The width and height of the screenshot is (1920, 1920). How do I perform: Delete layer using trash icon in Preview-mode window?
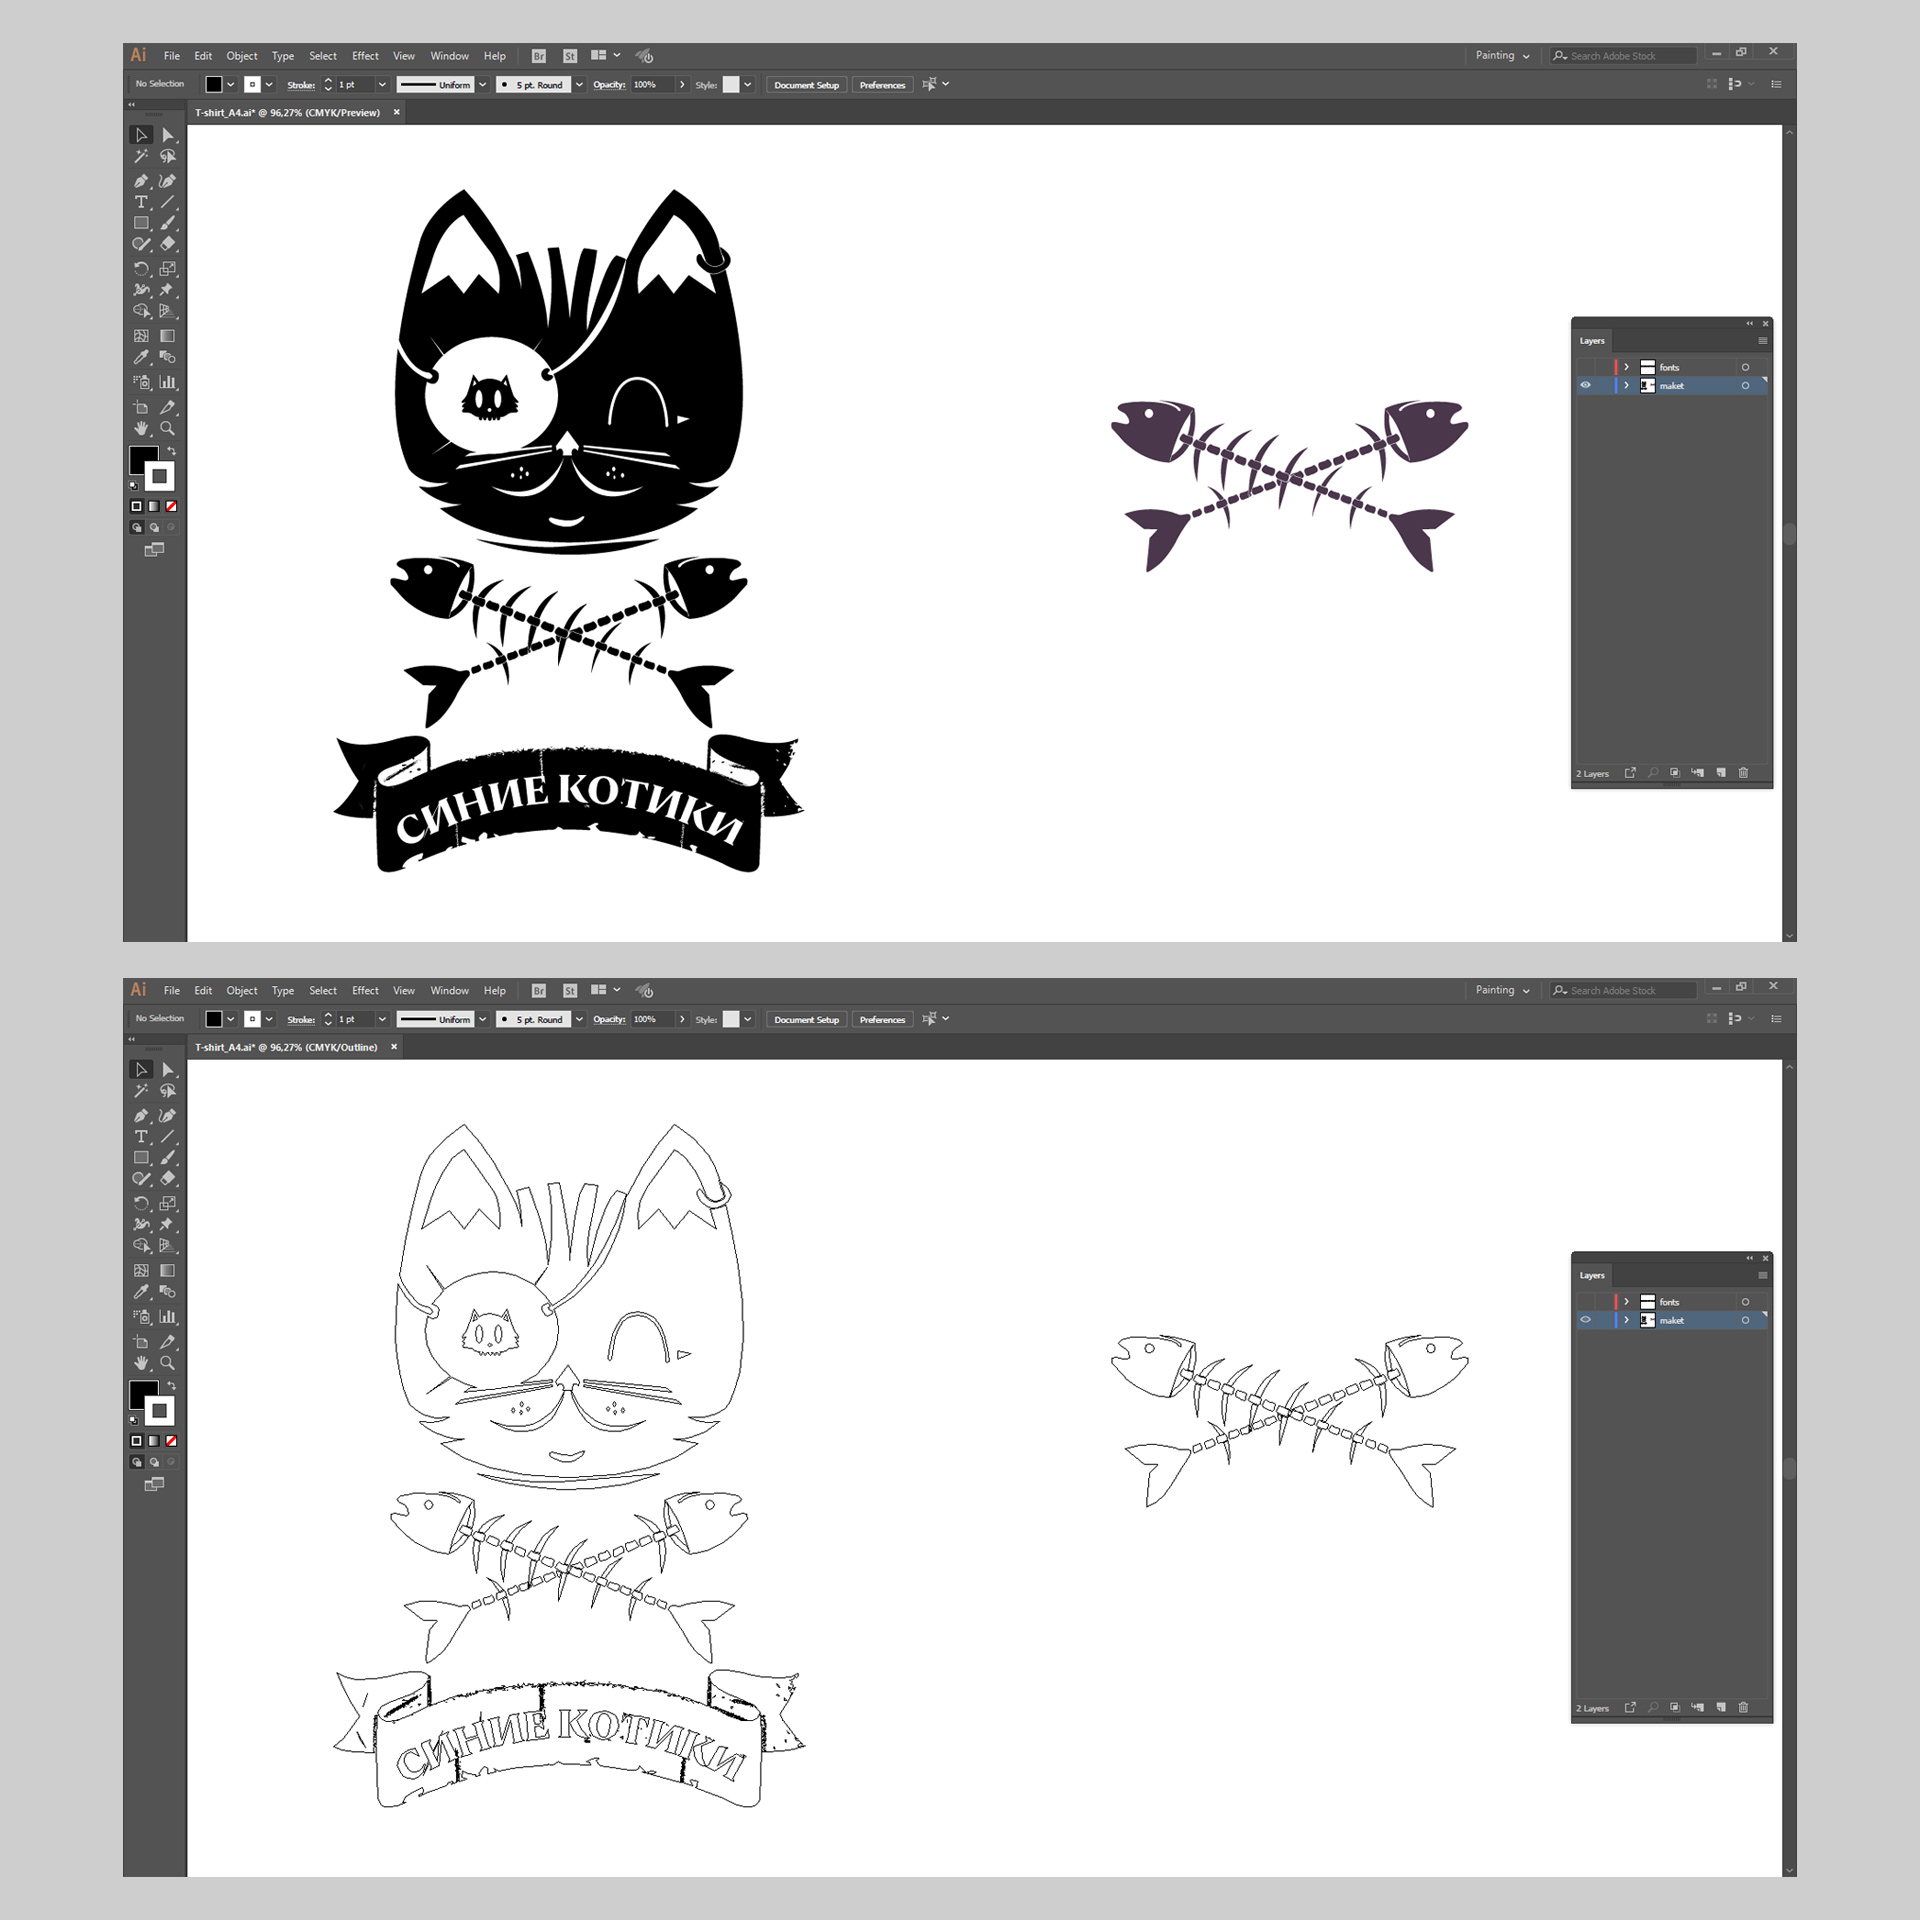tap(1743, 773)
